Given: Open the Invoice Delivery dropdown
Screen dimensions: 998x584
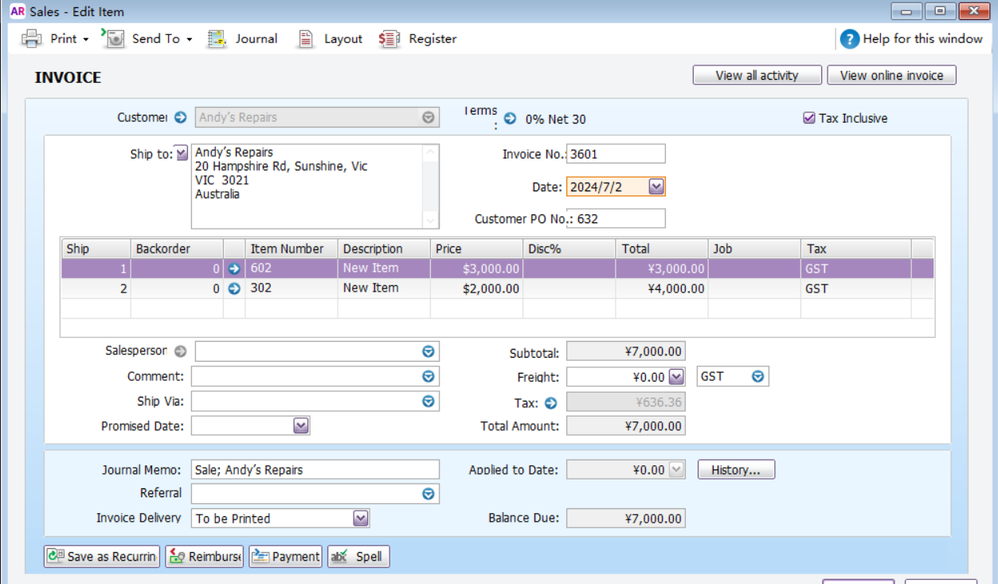Looking at the screenshot, I should pos(361,518).
